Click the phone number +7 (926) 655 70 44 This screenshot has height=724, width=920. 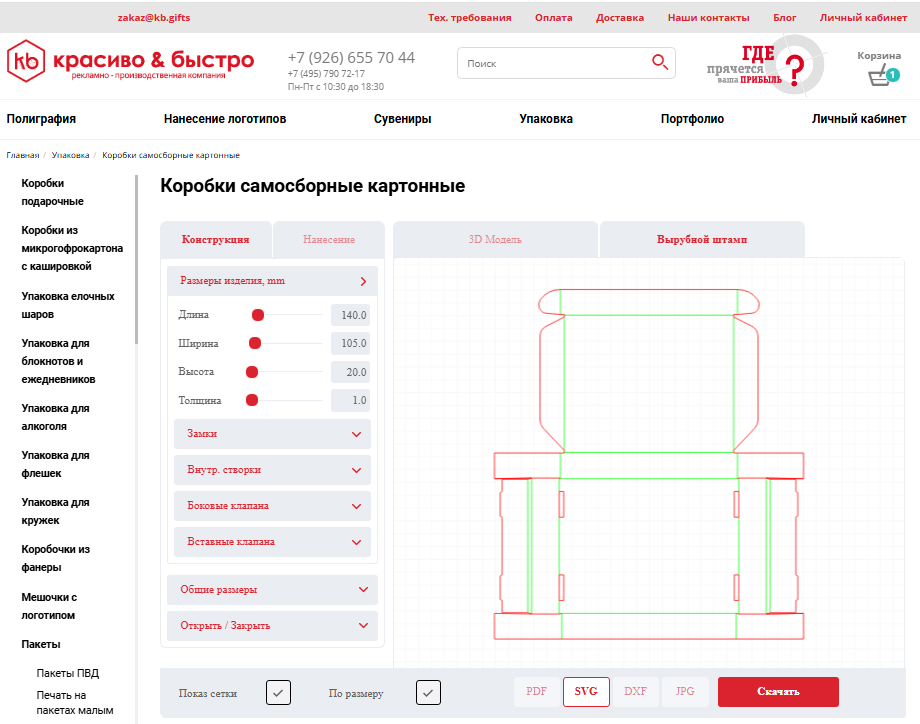point(351,57)
